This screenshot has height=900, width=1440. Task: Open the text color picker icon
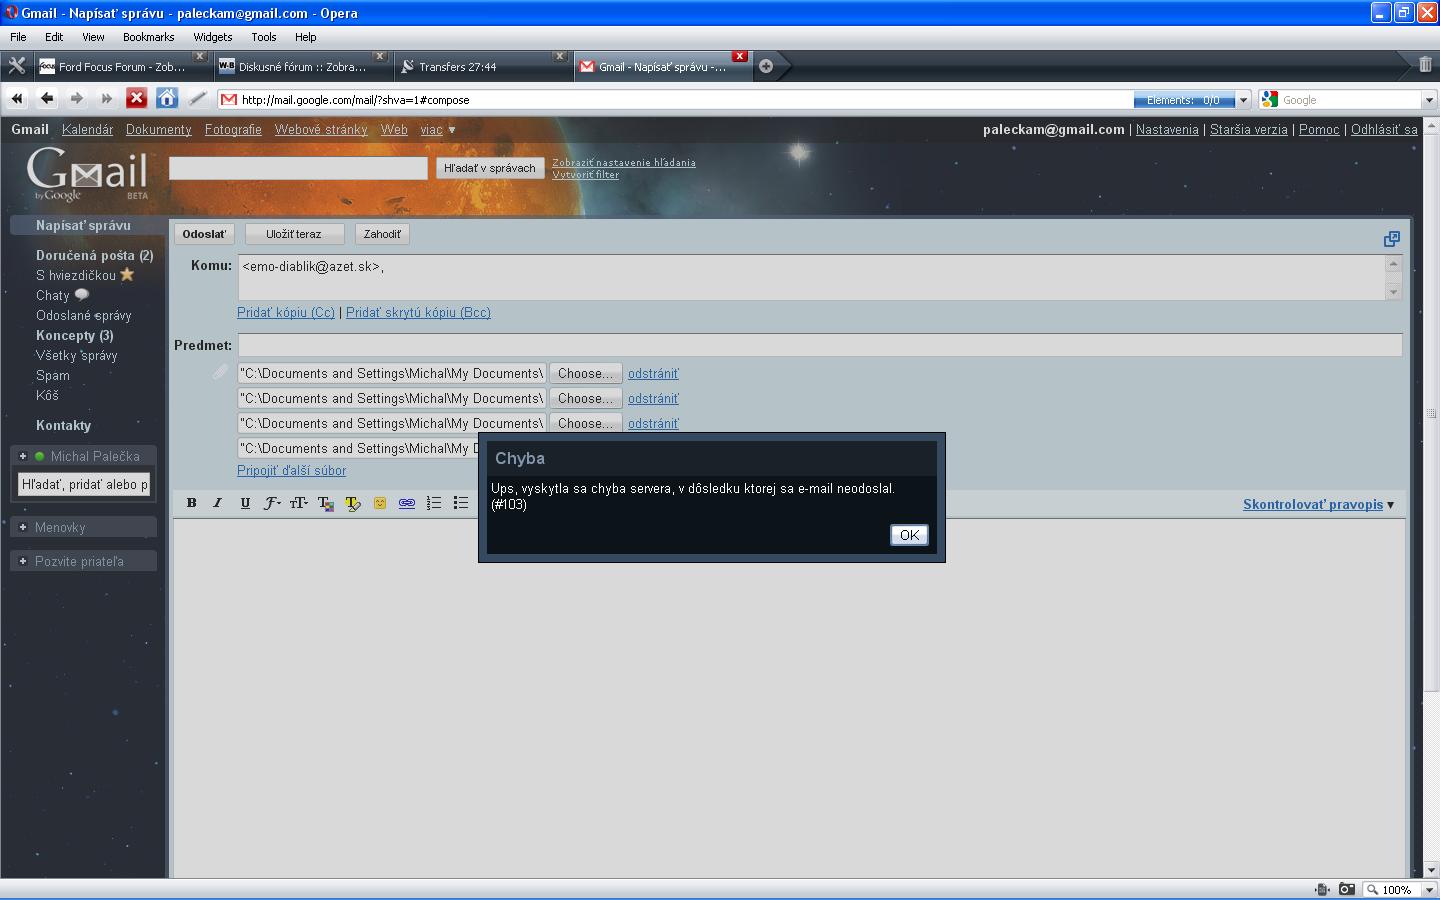(325, 503)
